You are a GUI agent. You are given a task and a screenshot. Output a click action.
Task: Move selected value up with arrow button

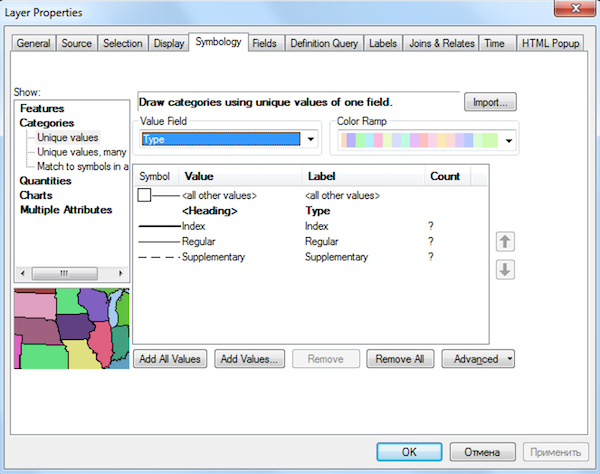[505, 241]
